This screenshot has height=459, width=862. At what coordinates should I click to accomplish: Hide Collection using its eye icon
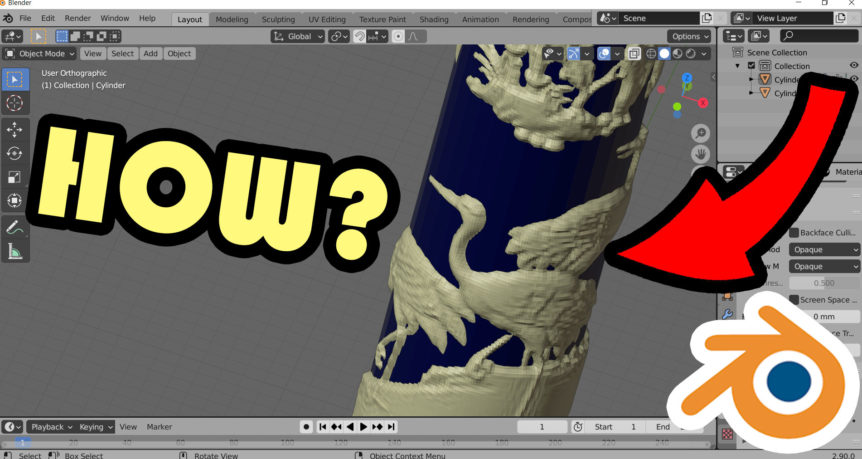[x=854, y=66]
